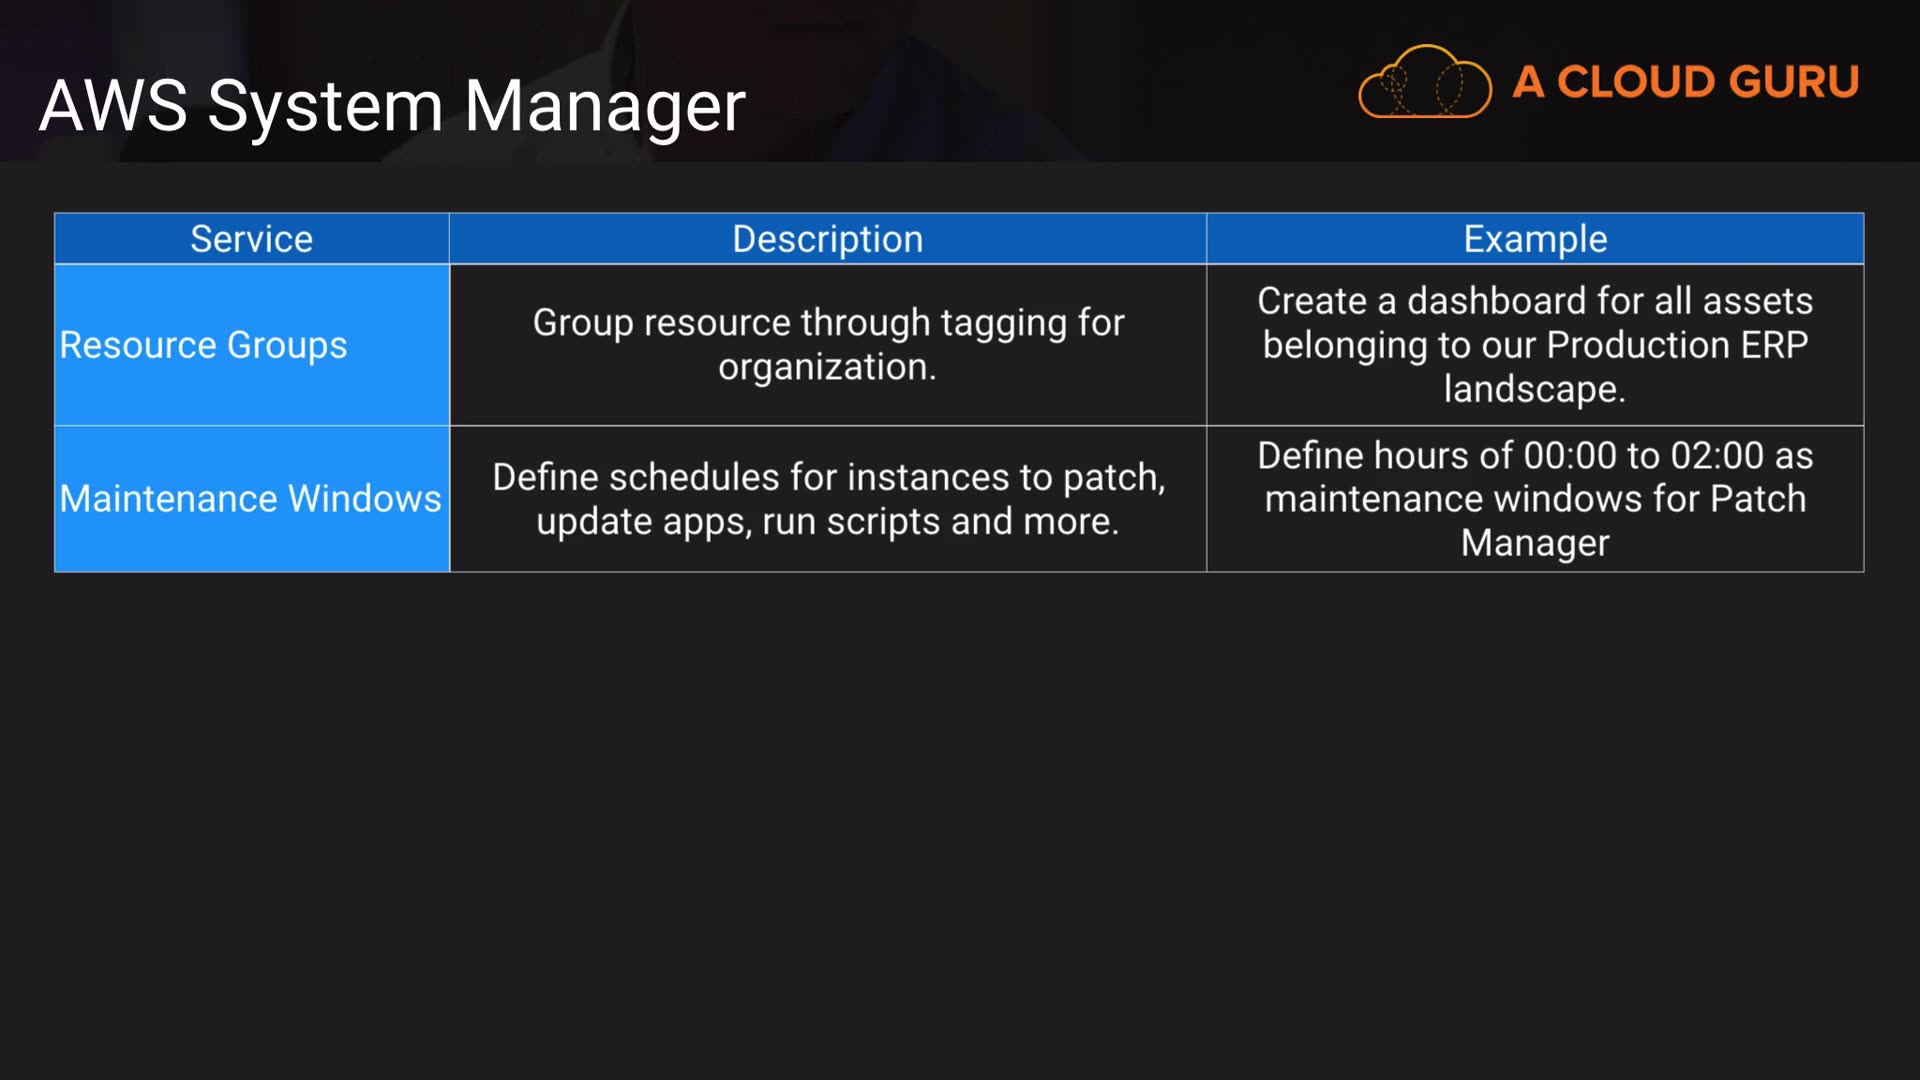This screenshot has height=1080, width=1920.
Task: Click the A Cloud Guru cloud logo icon
Action: click(1424, 82)
